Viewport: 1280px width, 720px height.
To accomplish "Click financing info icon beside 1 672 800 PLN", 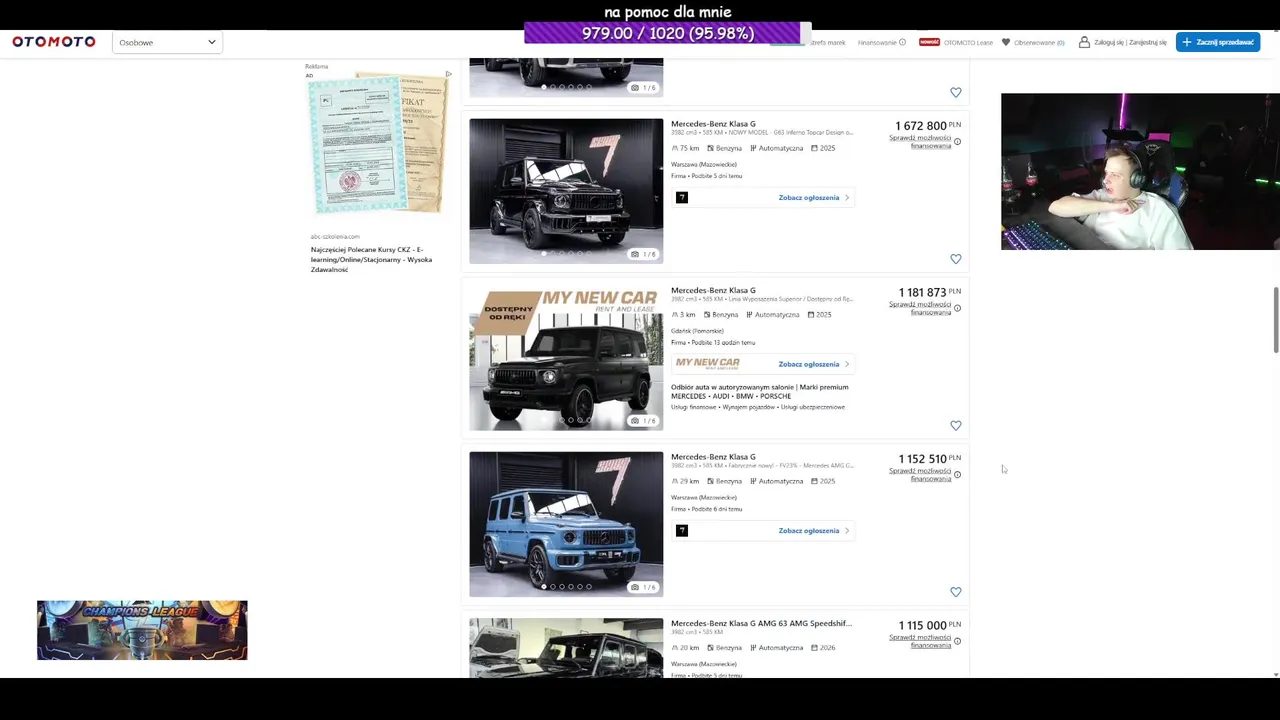I will [957, 142].
